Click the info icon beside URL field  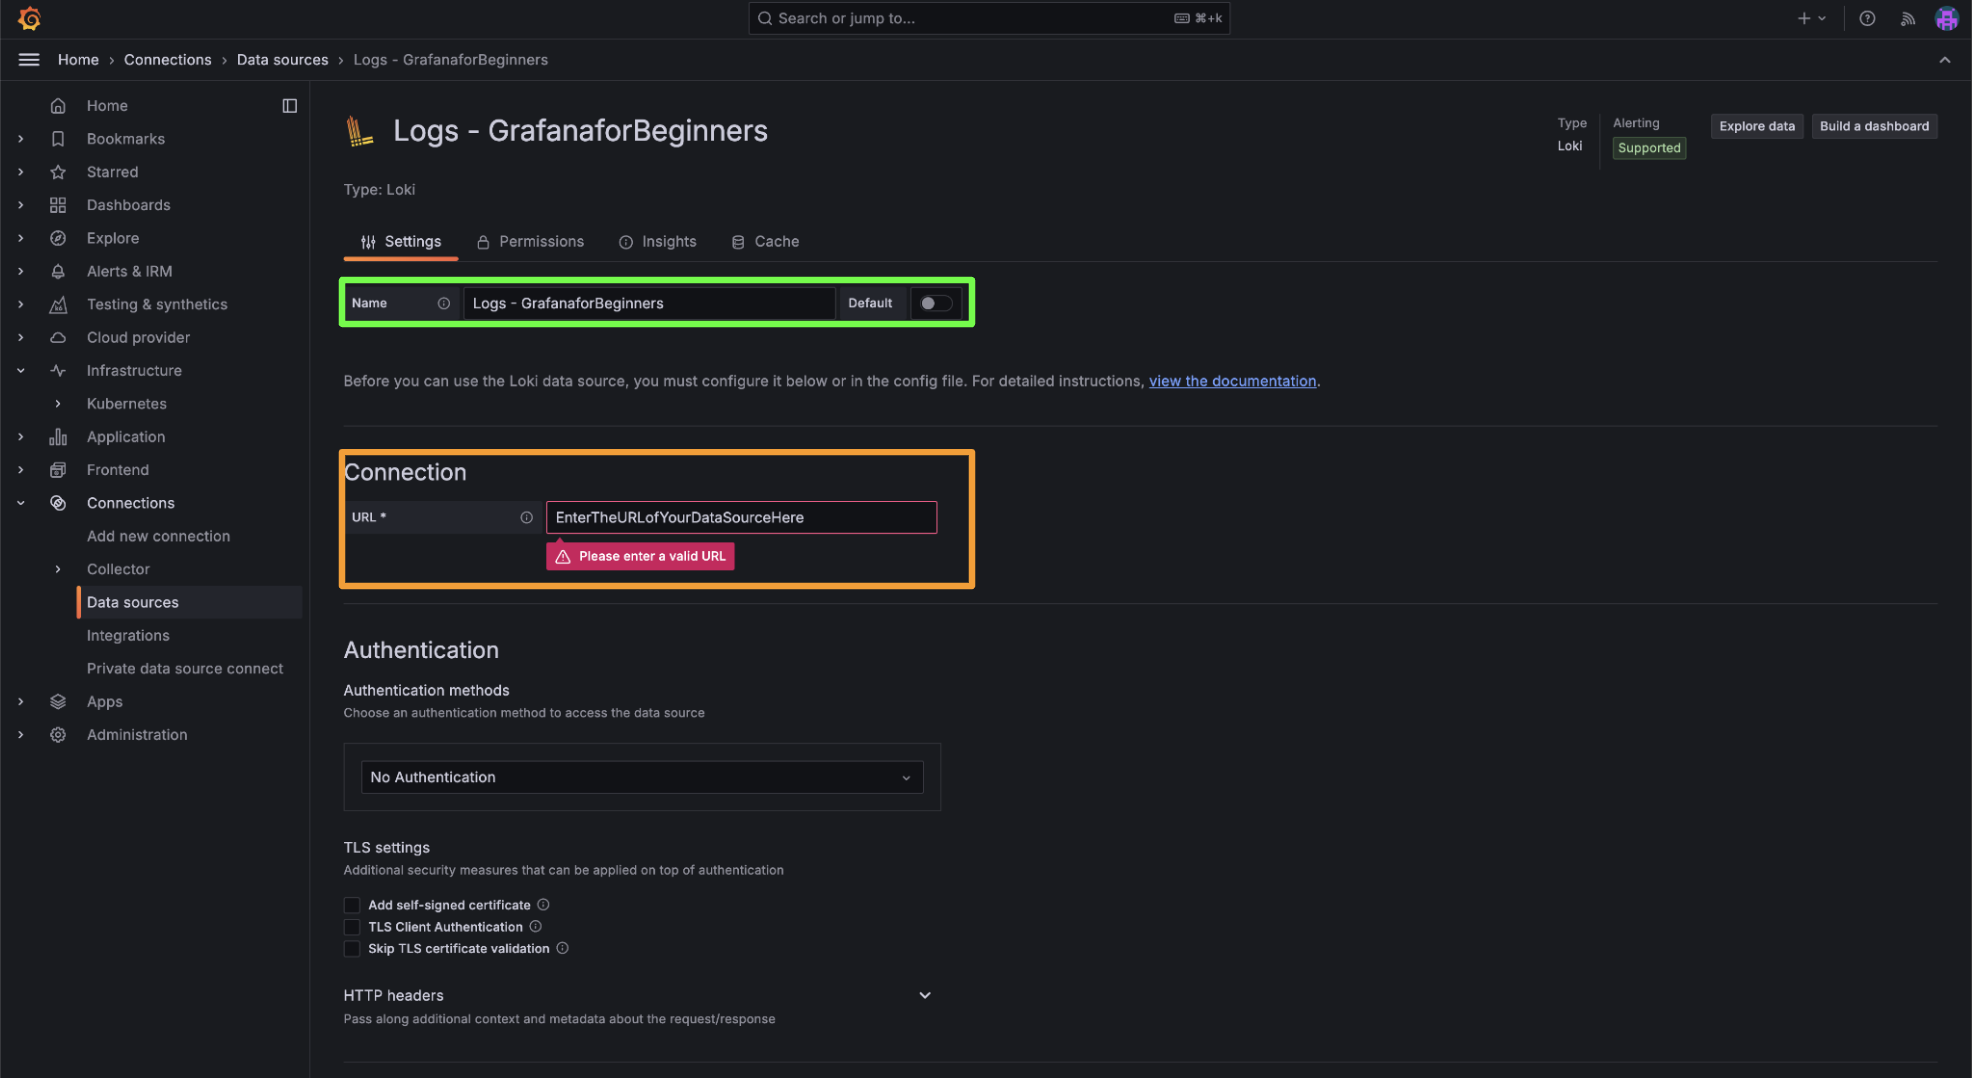[526, 517]
